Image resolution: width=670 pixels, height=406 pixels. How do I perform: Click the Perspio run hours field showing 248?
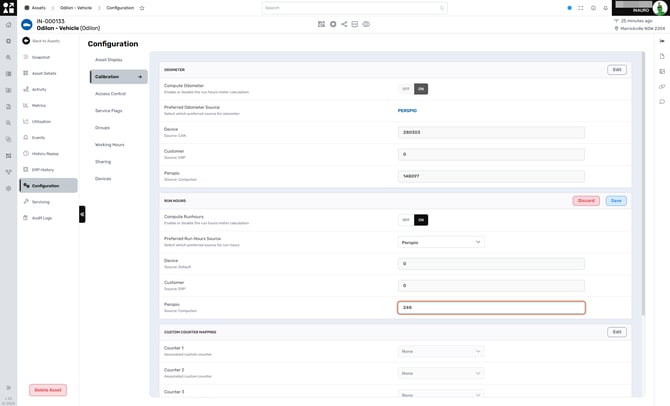click(x=491, y=308)
